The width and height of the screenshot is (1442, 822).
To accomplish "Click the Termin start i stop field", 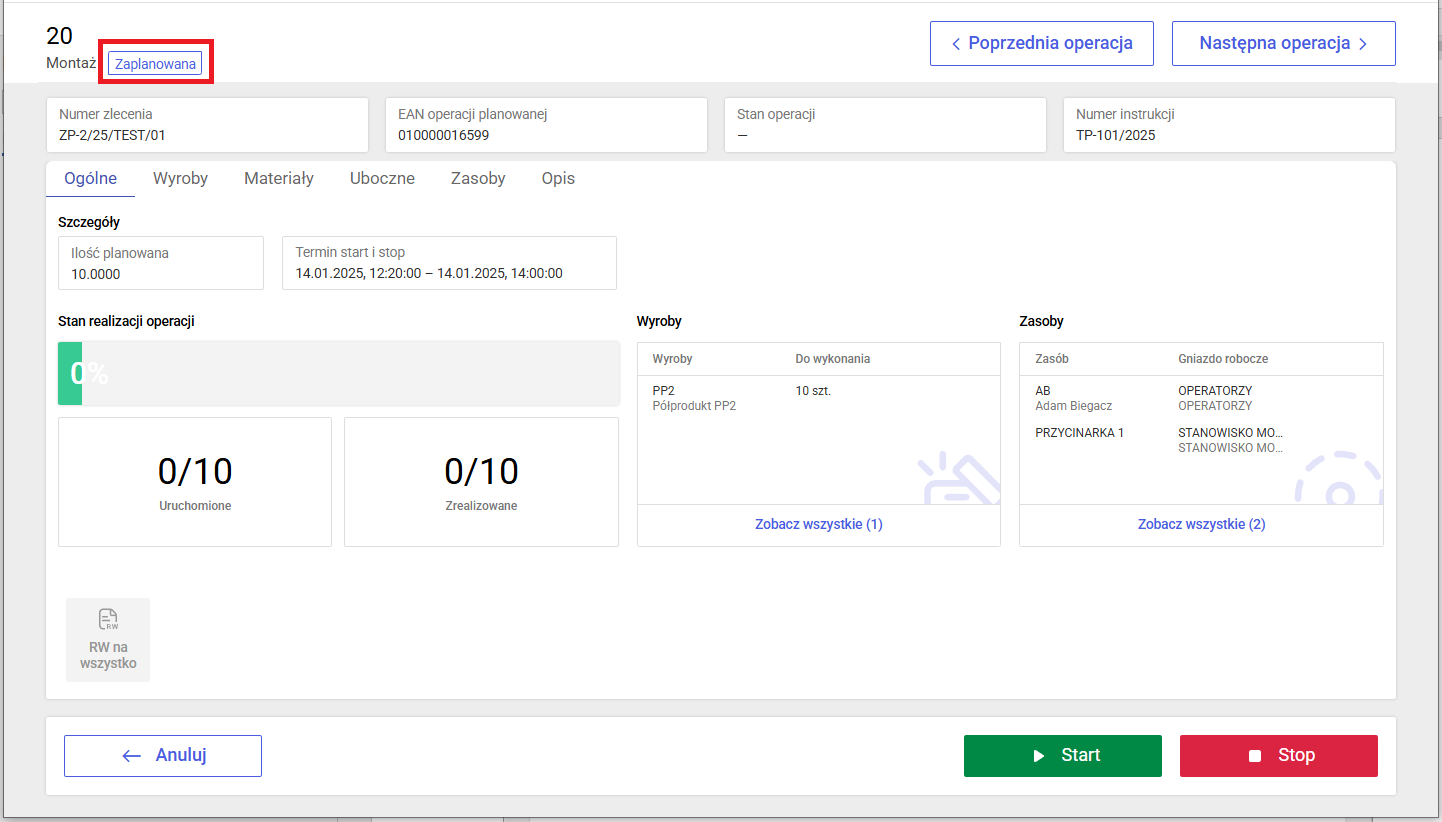I will click(x=449, y=263).
